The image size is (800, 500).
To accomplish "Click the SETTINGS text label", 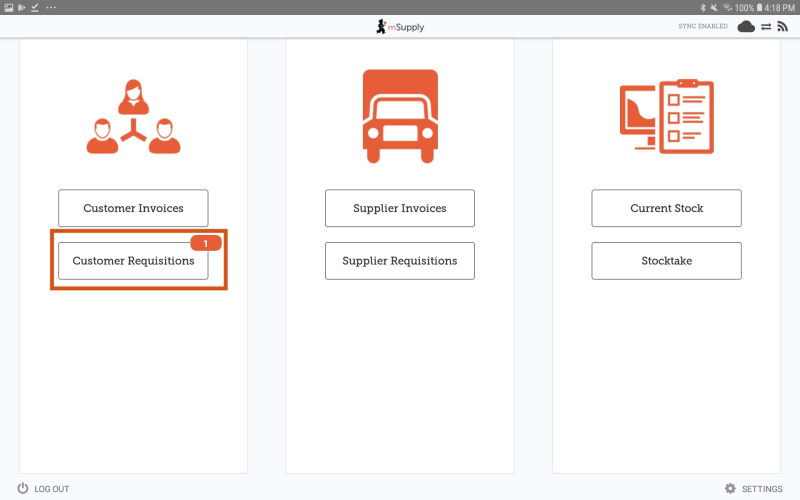I will coord(762,489).
